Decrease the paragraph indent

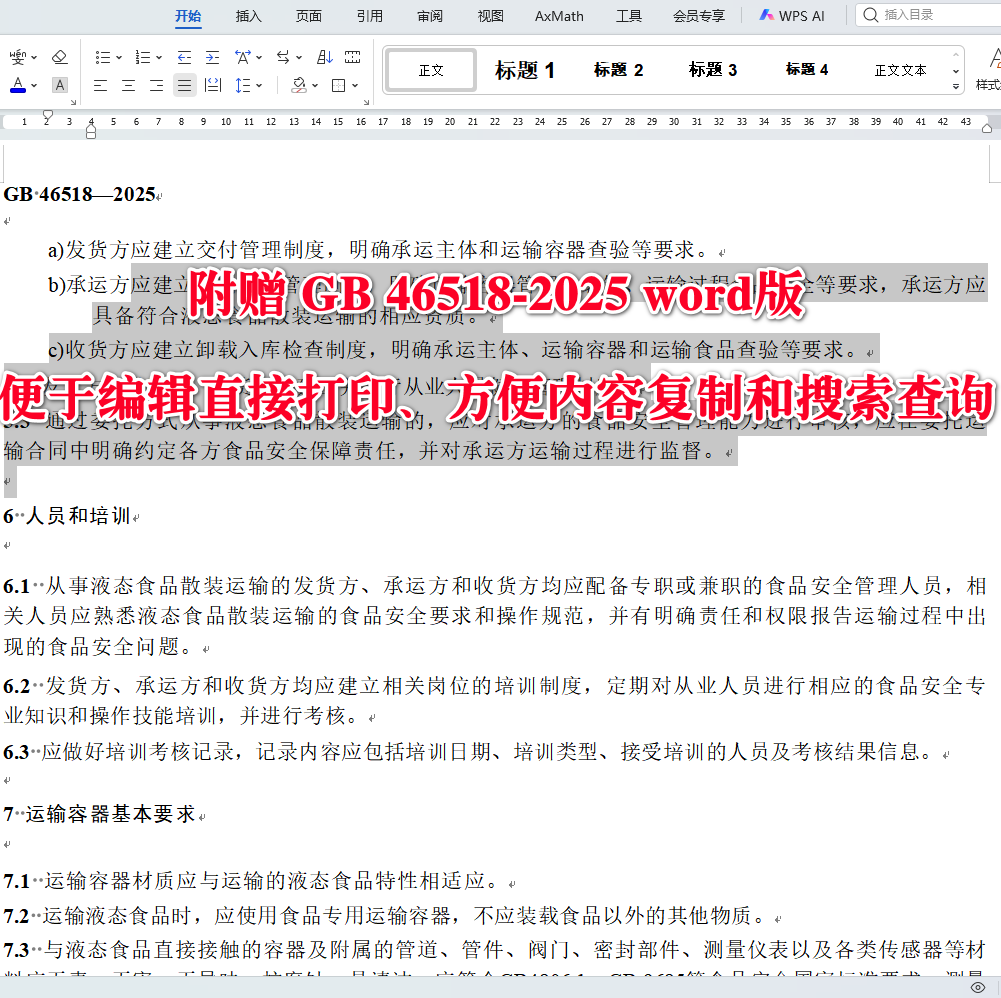(184, 57)
